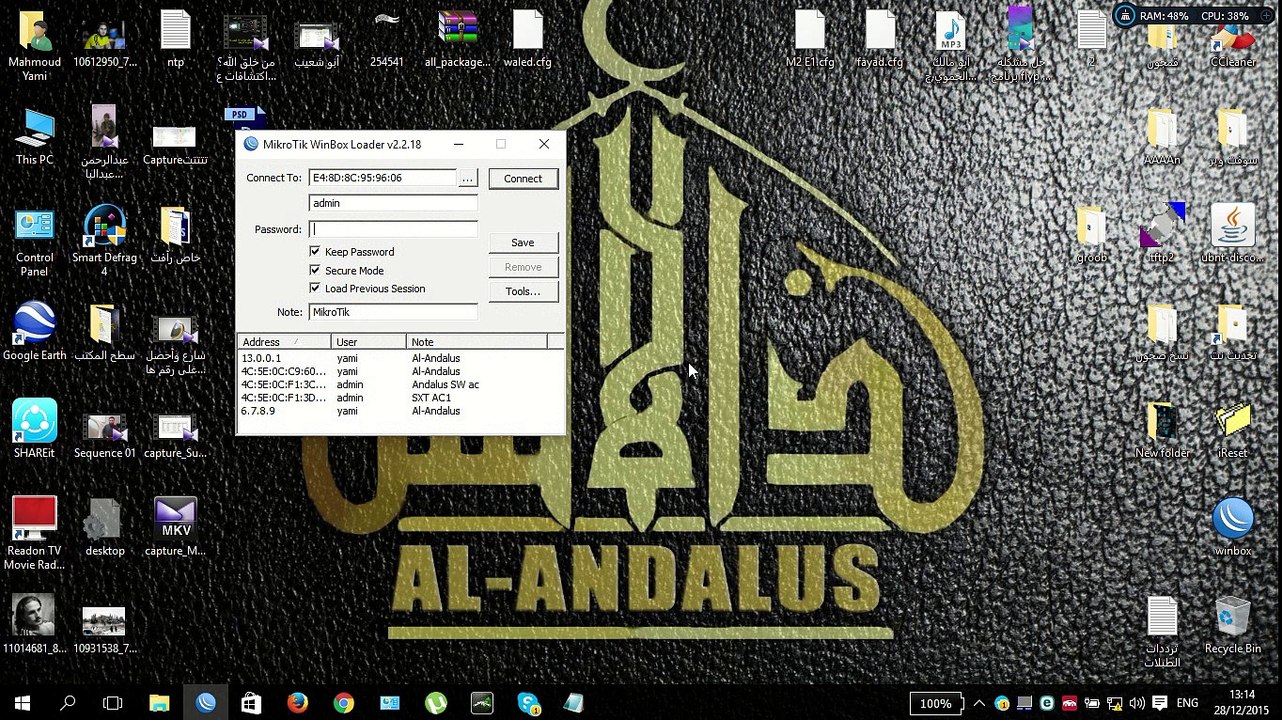1282x720 pixels.
Task: Open the Connect To address browse button
Action: pos(467,178)
